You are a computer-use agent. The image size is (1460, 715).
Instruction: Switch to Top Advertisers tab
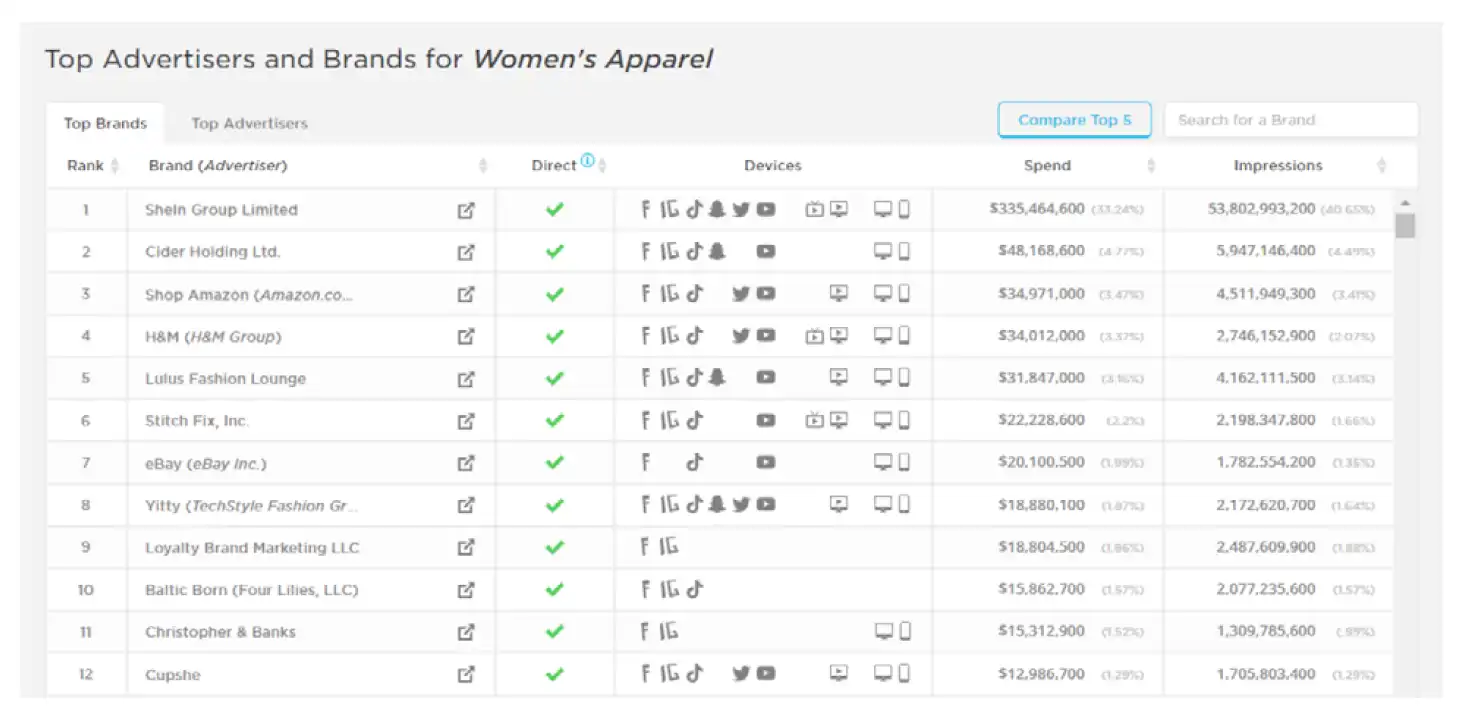[x=250, y=124]
